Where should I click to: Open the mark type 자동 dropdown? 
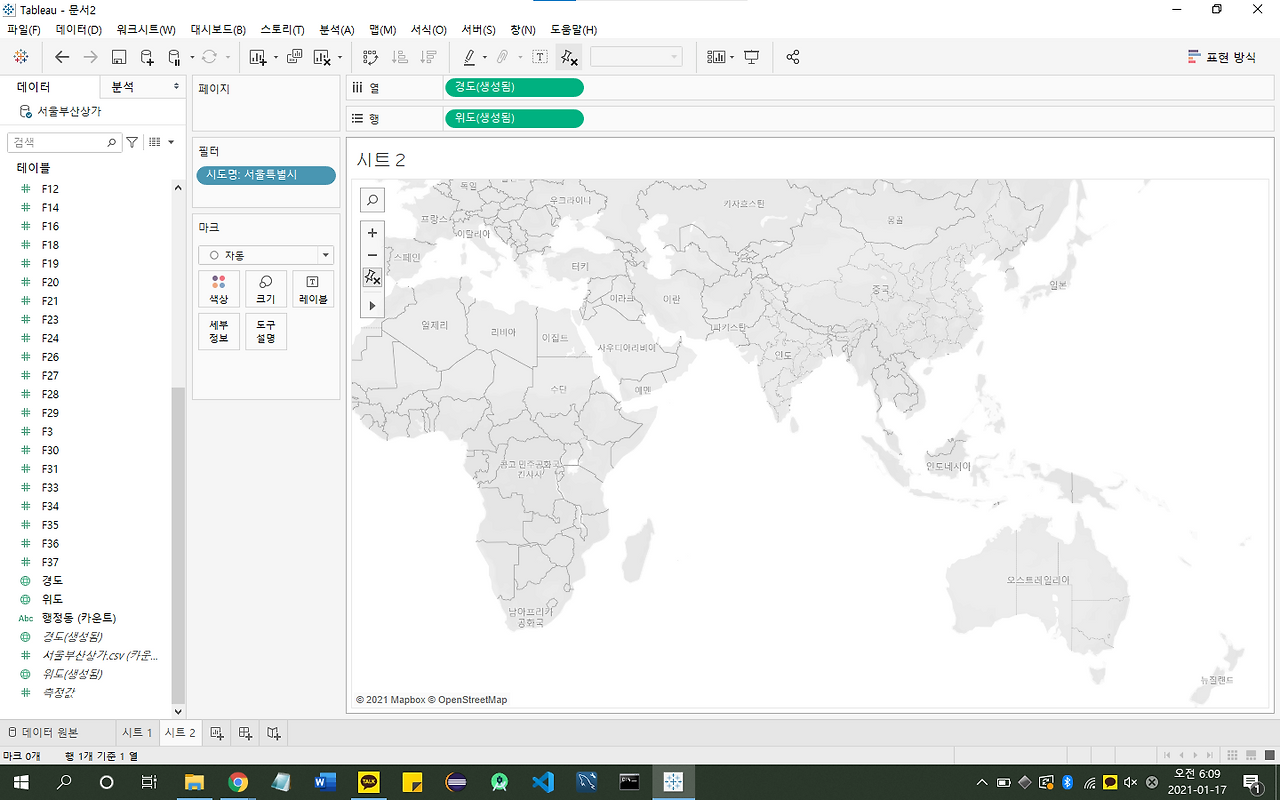coord(266,255)
